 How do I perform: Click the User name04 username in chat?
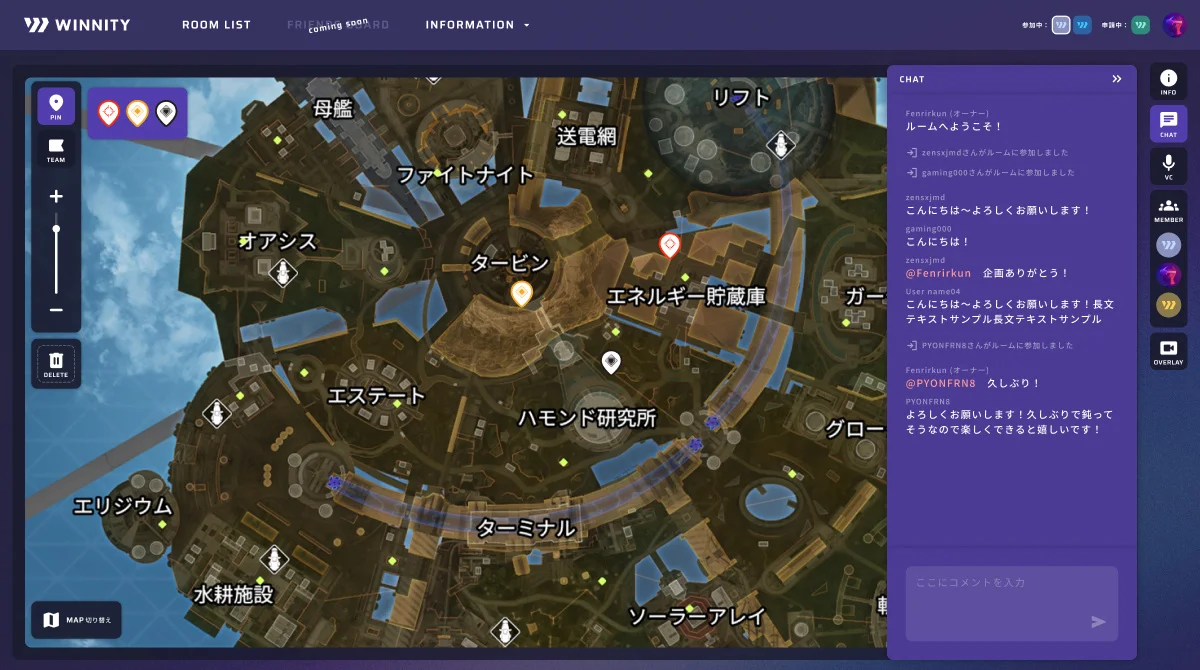(933, 292)
